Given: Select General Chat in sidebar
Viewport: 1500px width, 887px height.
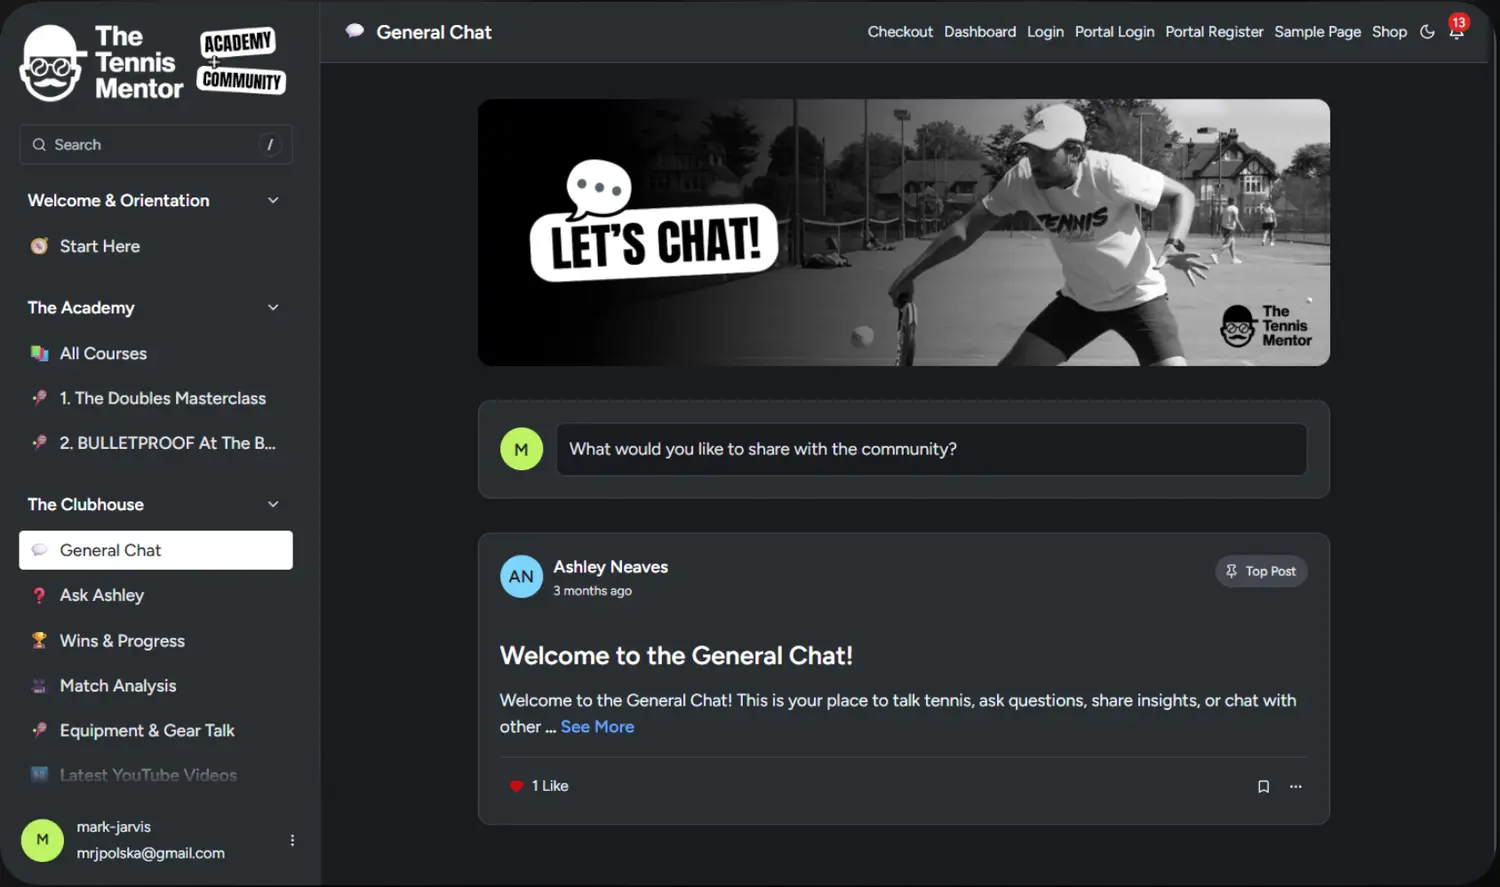Looking at the screenshot, I should (x=156, y=550).
